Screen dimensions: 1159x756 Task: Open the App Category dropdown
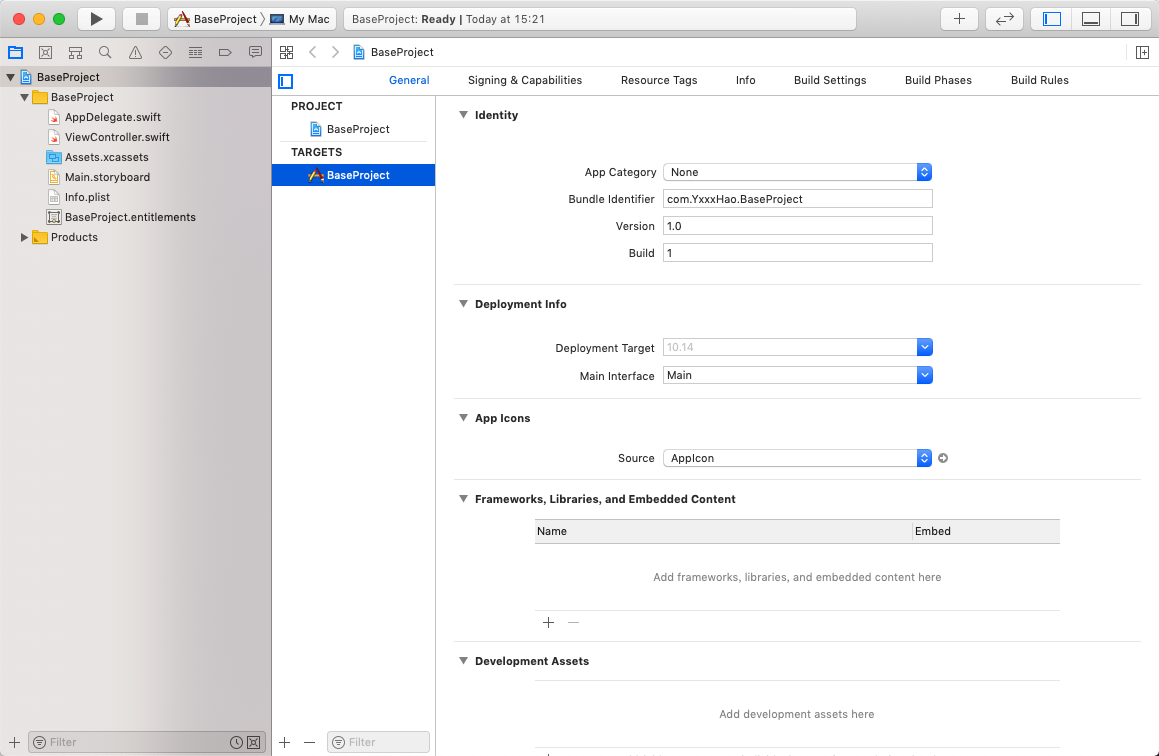tap(798, 172)
